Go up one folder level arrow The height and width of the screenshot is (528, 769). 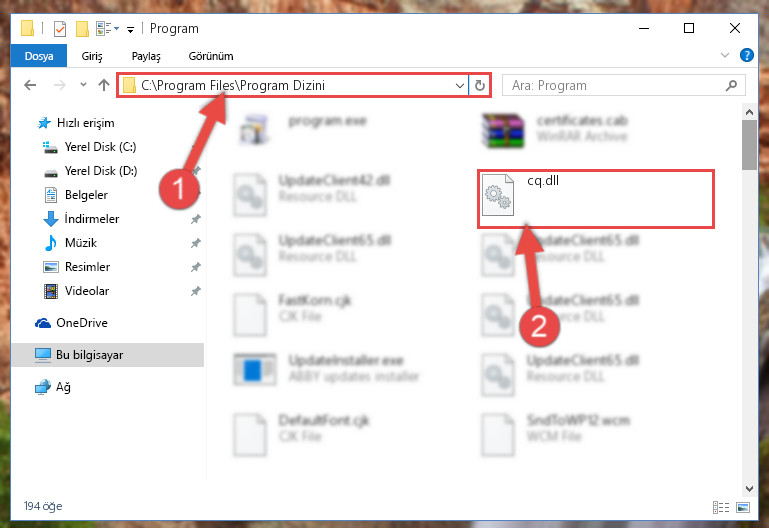(103, 85)
